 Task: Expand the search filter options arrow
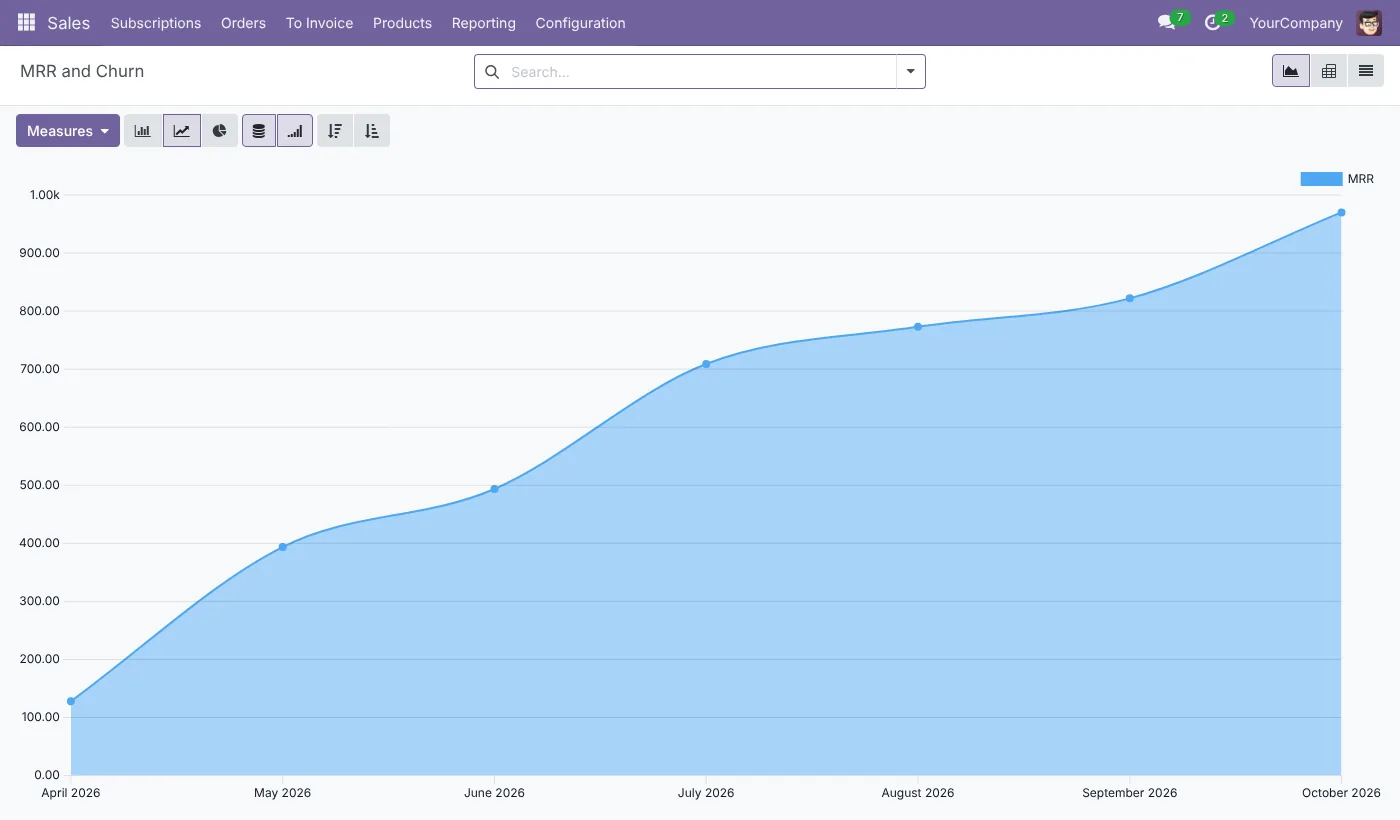click(x=911, y=72)
